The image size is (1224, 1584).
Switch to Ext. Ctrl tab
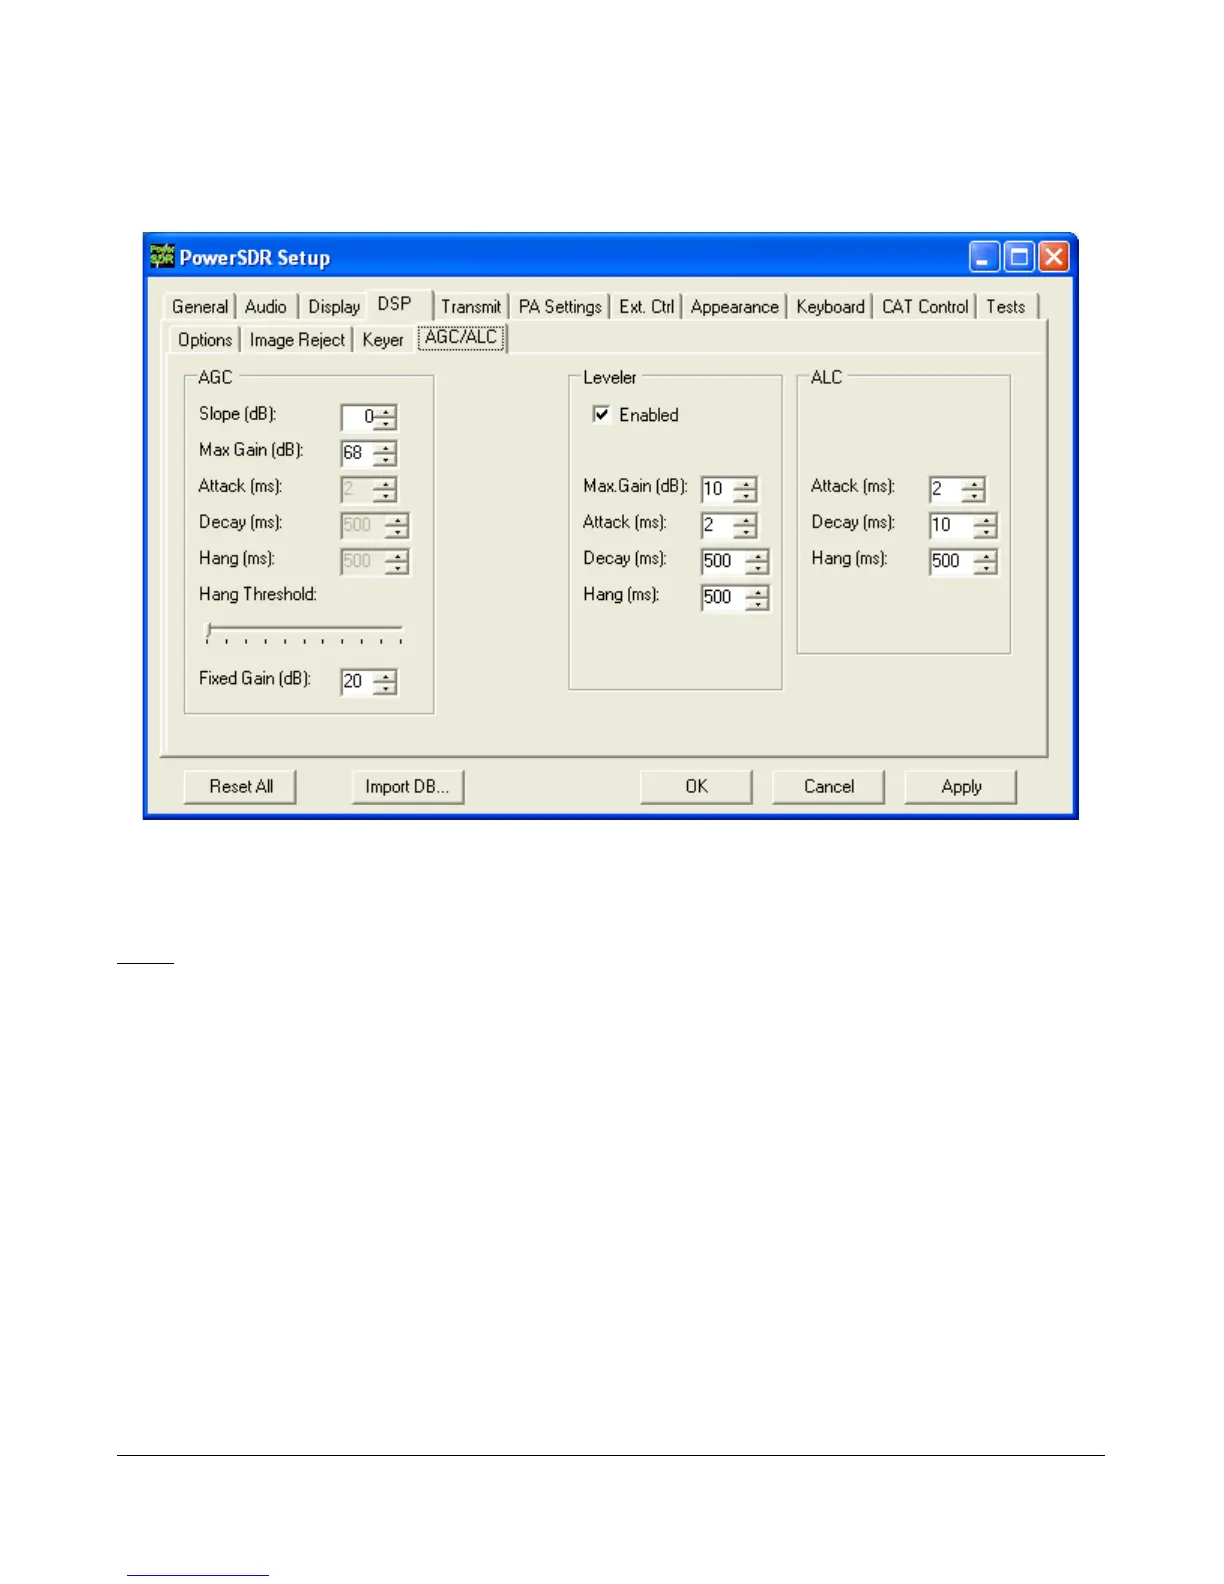point(646,307)
